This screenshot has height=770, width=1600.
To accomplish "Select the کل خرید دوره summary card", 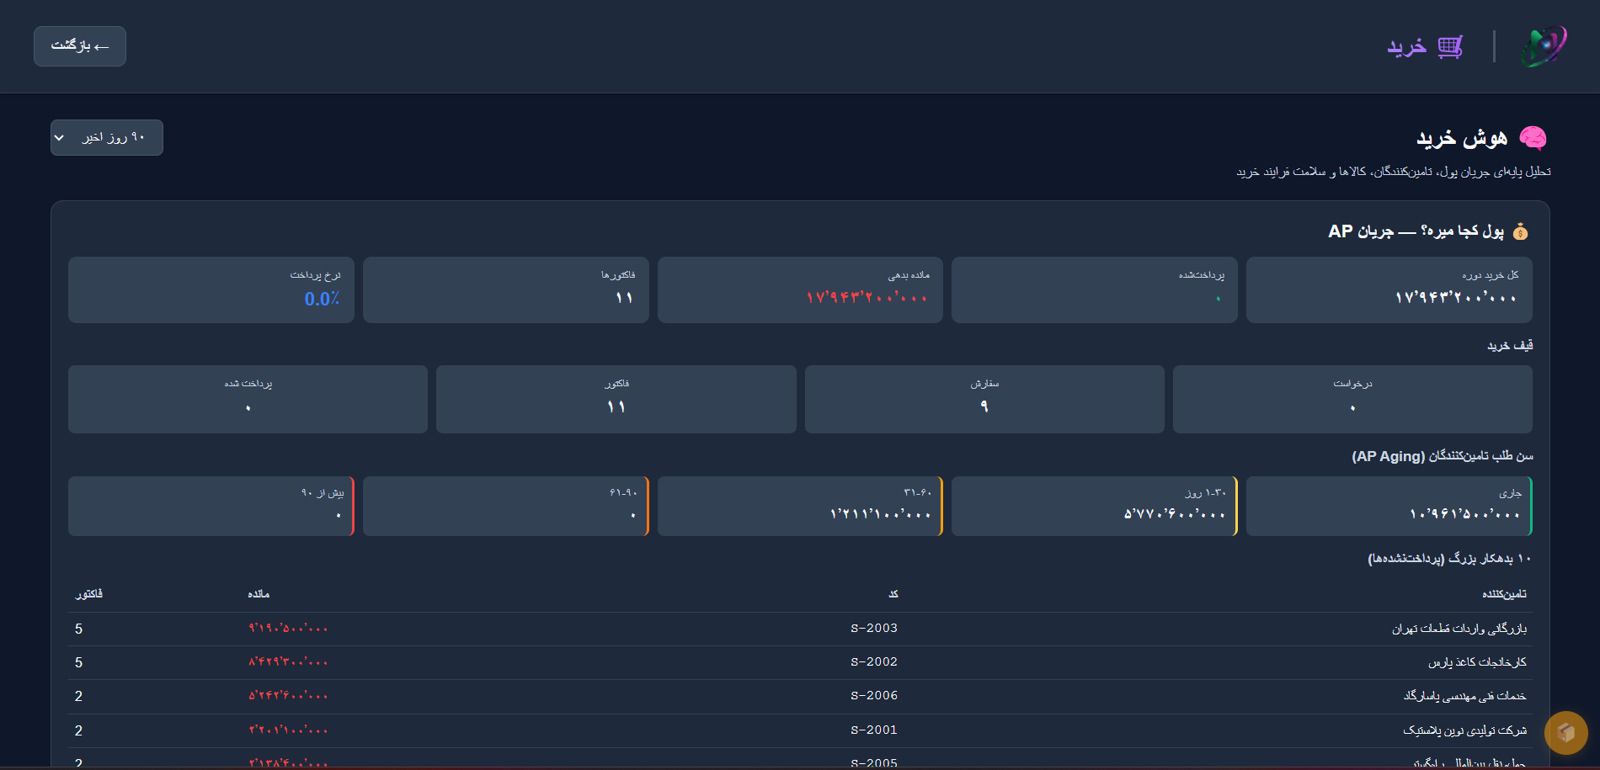I will [x=1389, y=290].
